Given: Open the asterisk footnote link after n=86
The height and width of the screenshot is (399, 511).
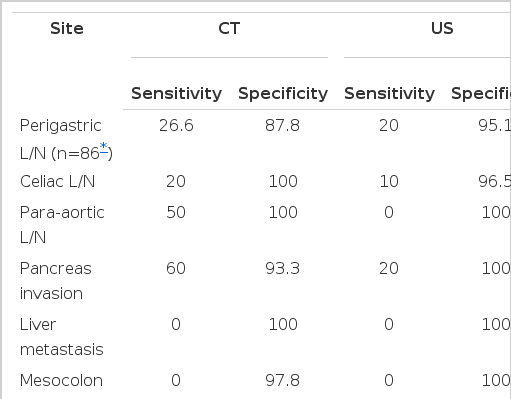Looking at the screenshot, I should click(104, 147).
